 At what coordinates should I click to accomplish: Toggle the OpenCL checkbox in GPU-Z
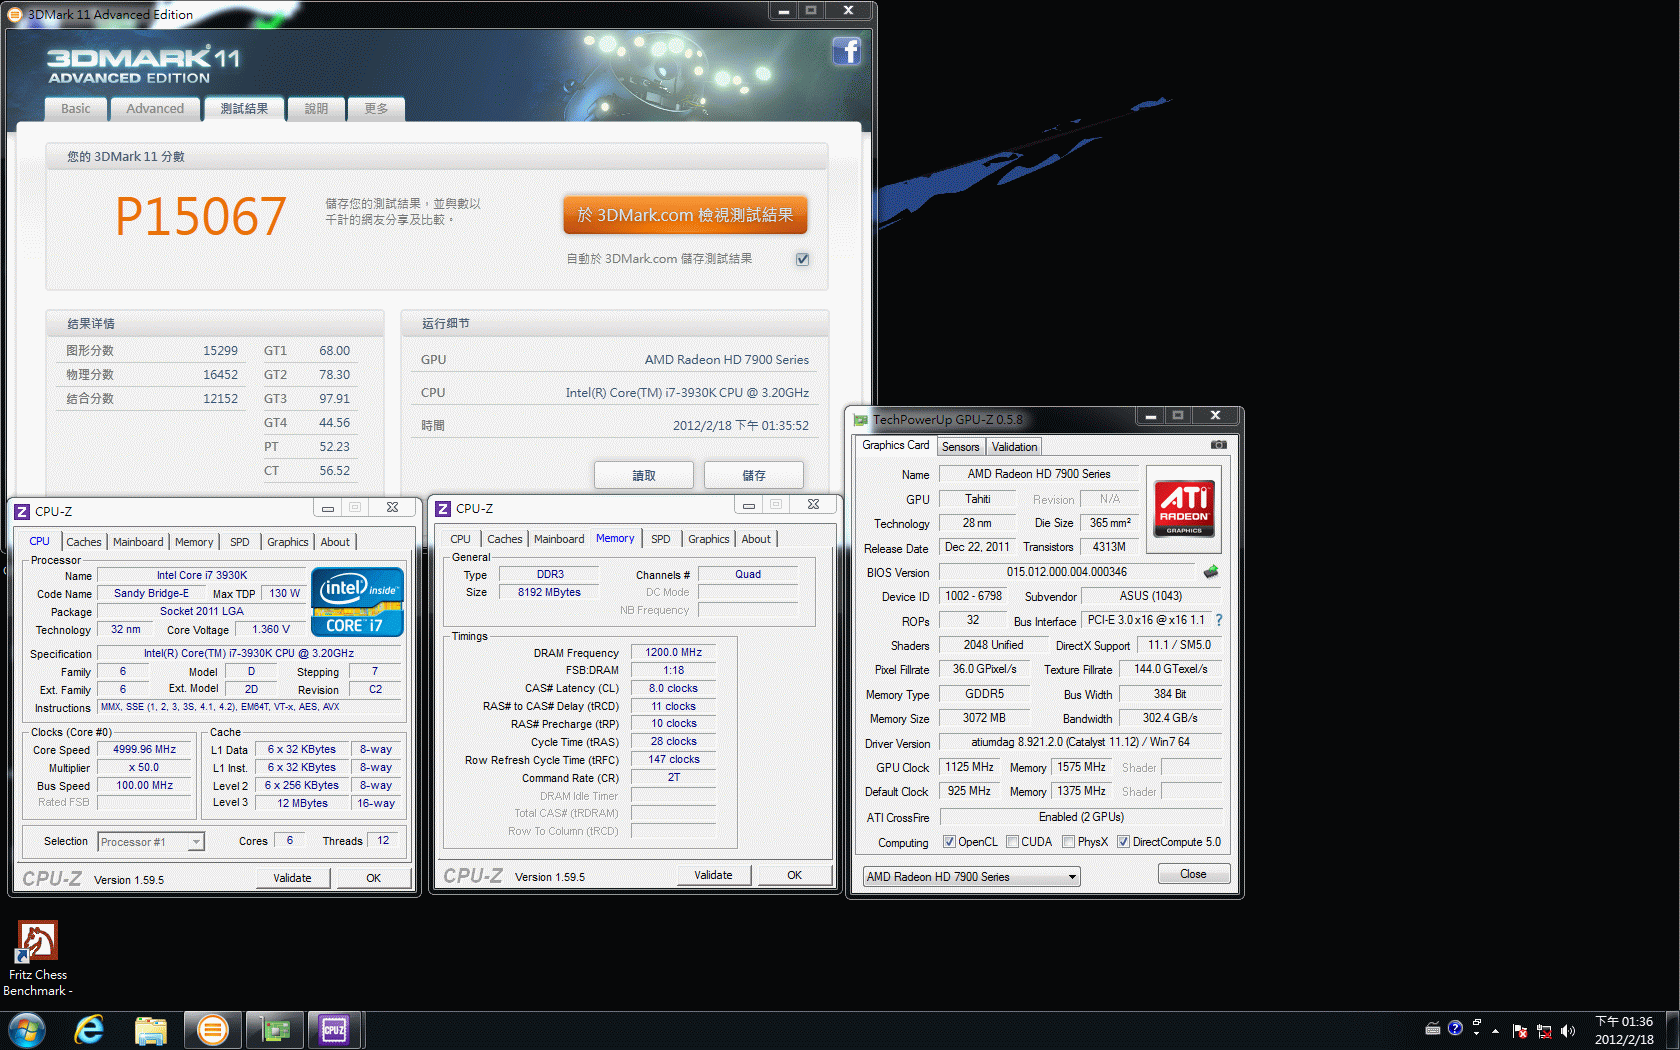[x=949, y=842]
